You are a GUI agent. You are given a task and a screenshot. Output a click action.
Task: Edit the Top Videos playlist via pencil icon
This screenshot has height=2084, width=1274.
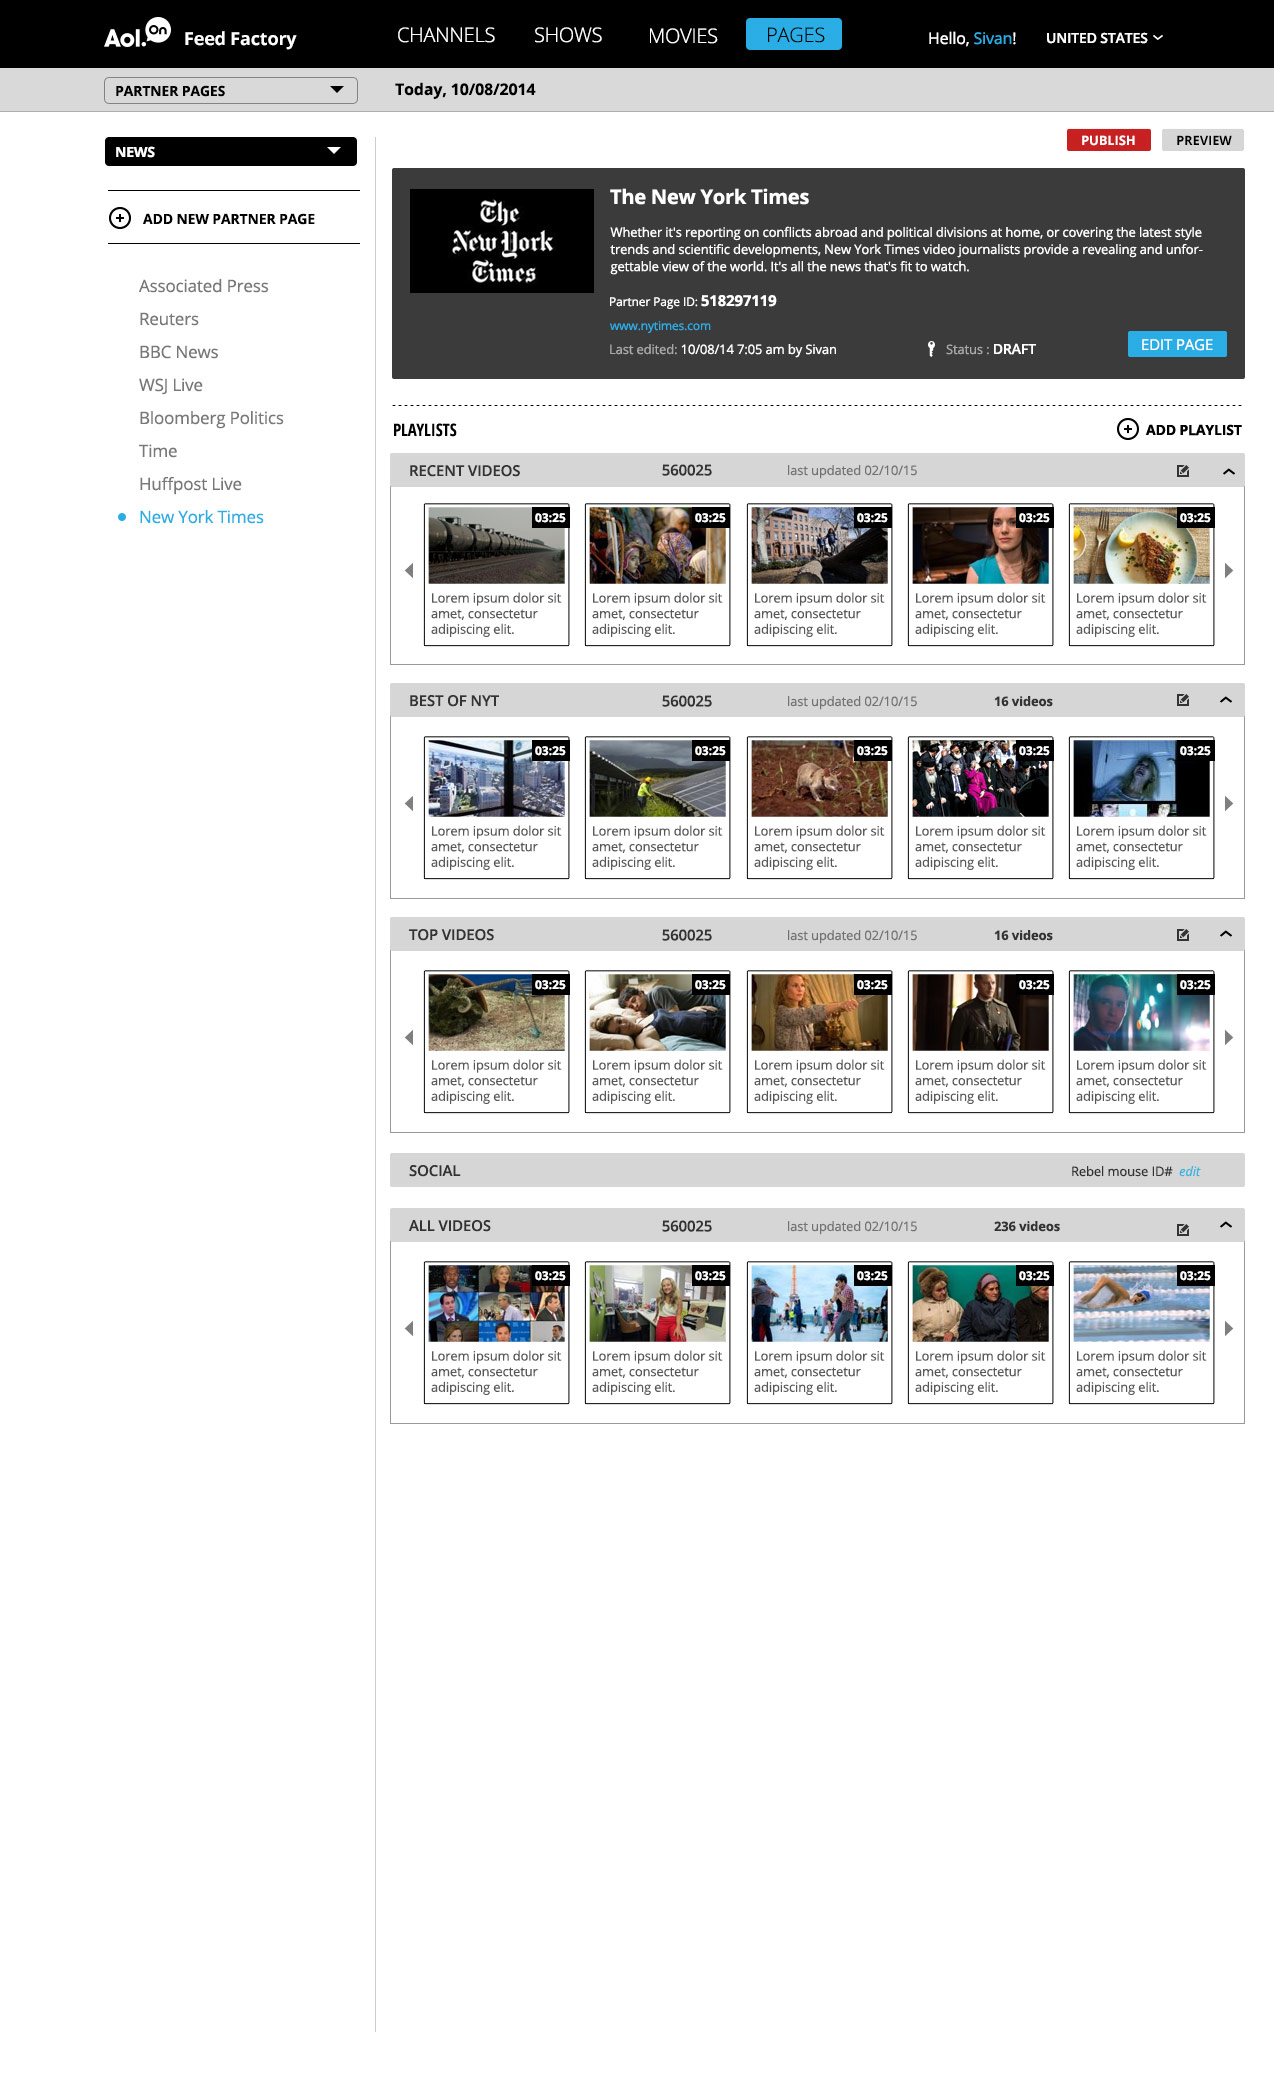click(x=1183, y=935)
